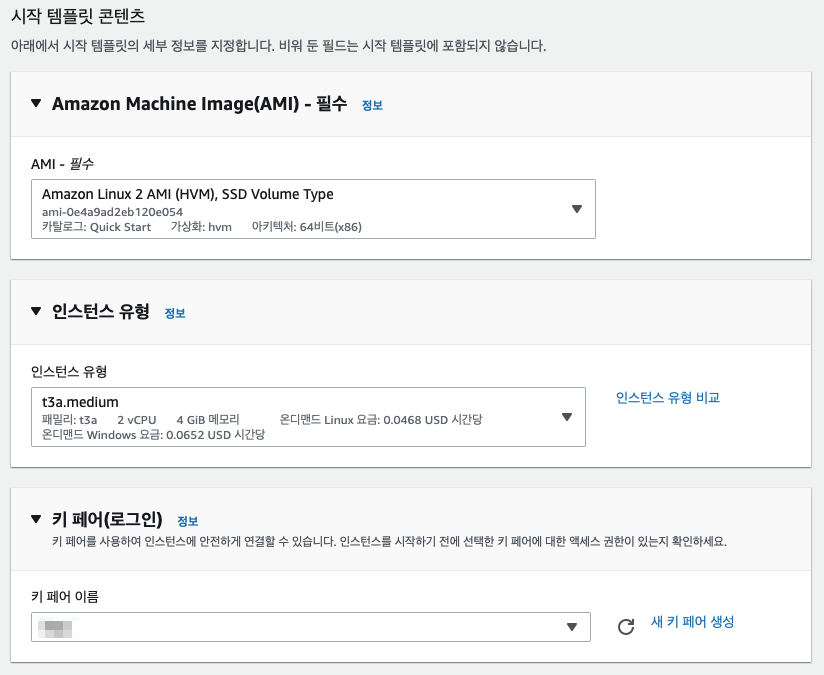Screen dimensions: 824x675
Task: Click the 가상화: hvm text
Action: click(x=201, y=227)
